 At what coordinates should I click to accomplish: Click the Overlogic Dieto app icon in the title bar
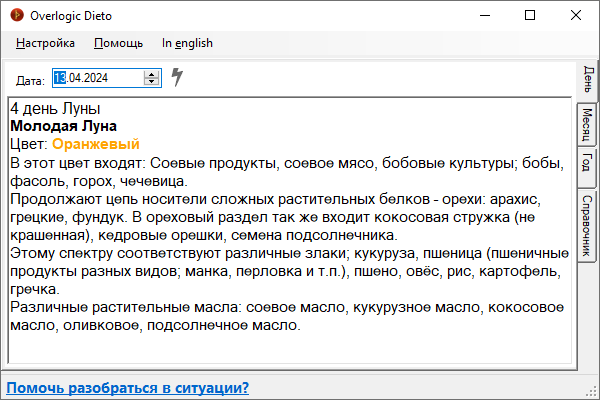coord(17,15)
